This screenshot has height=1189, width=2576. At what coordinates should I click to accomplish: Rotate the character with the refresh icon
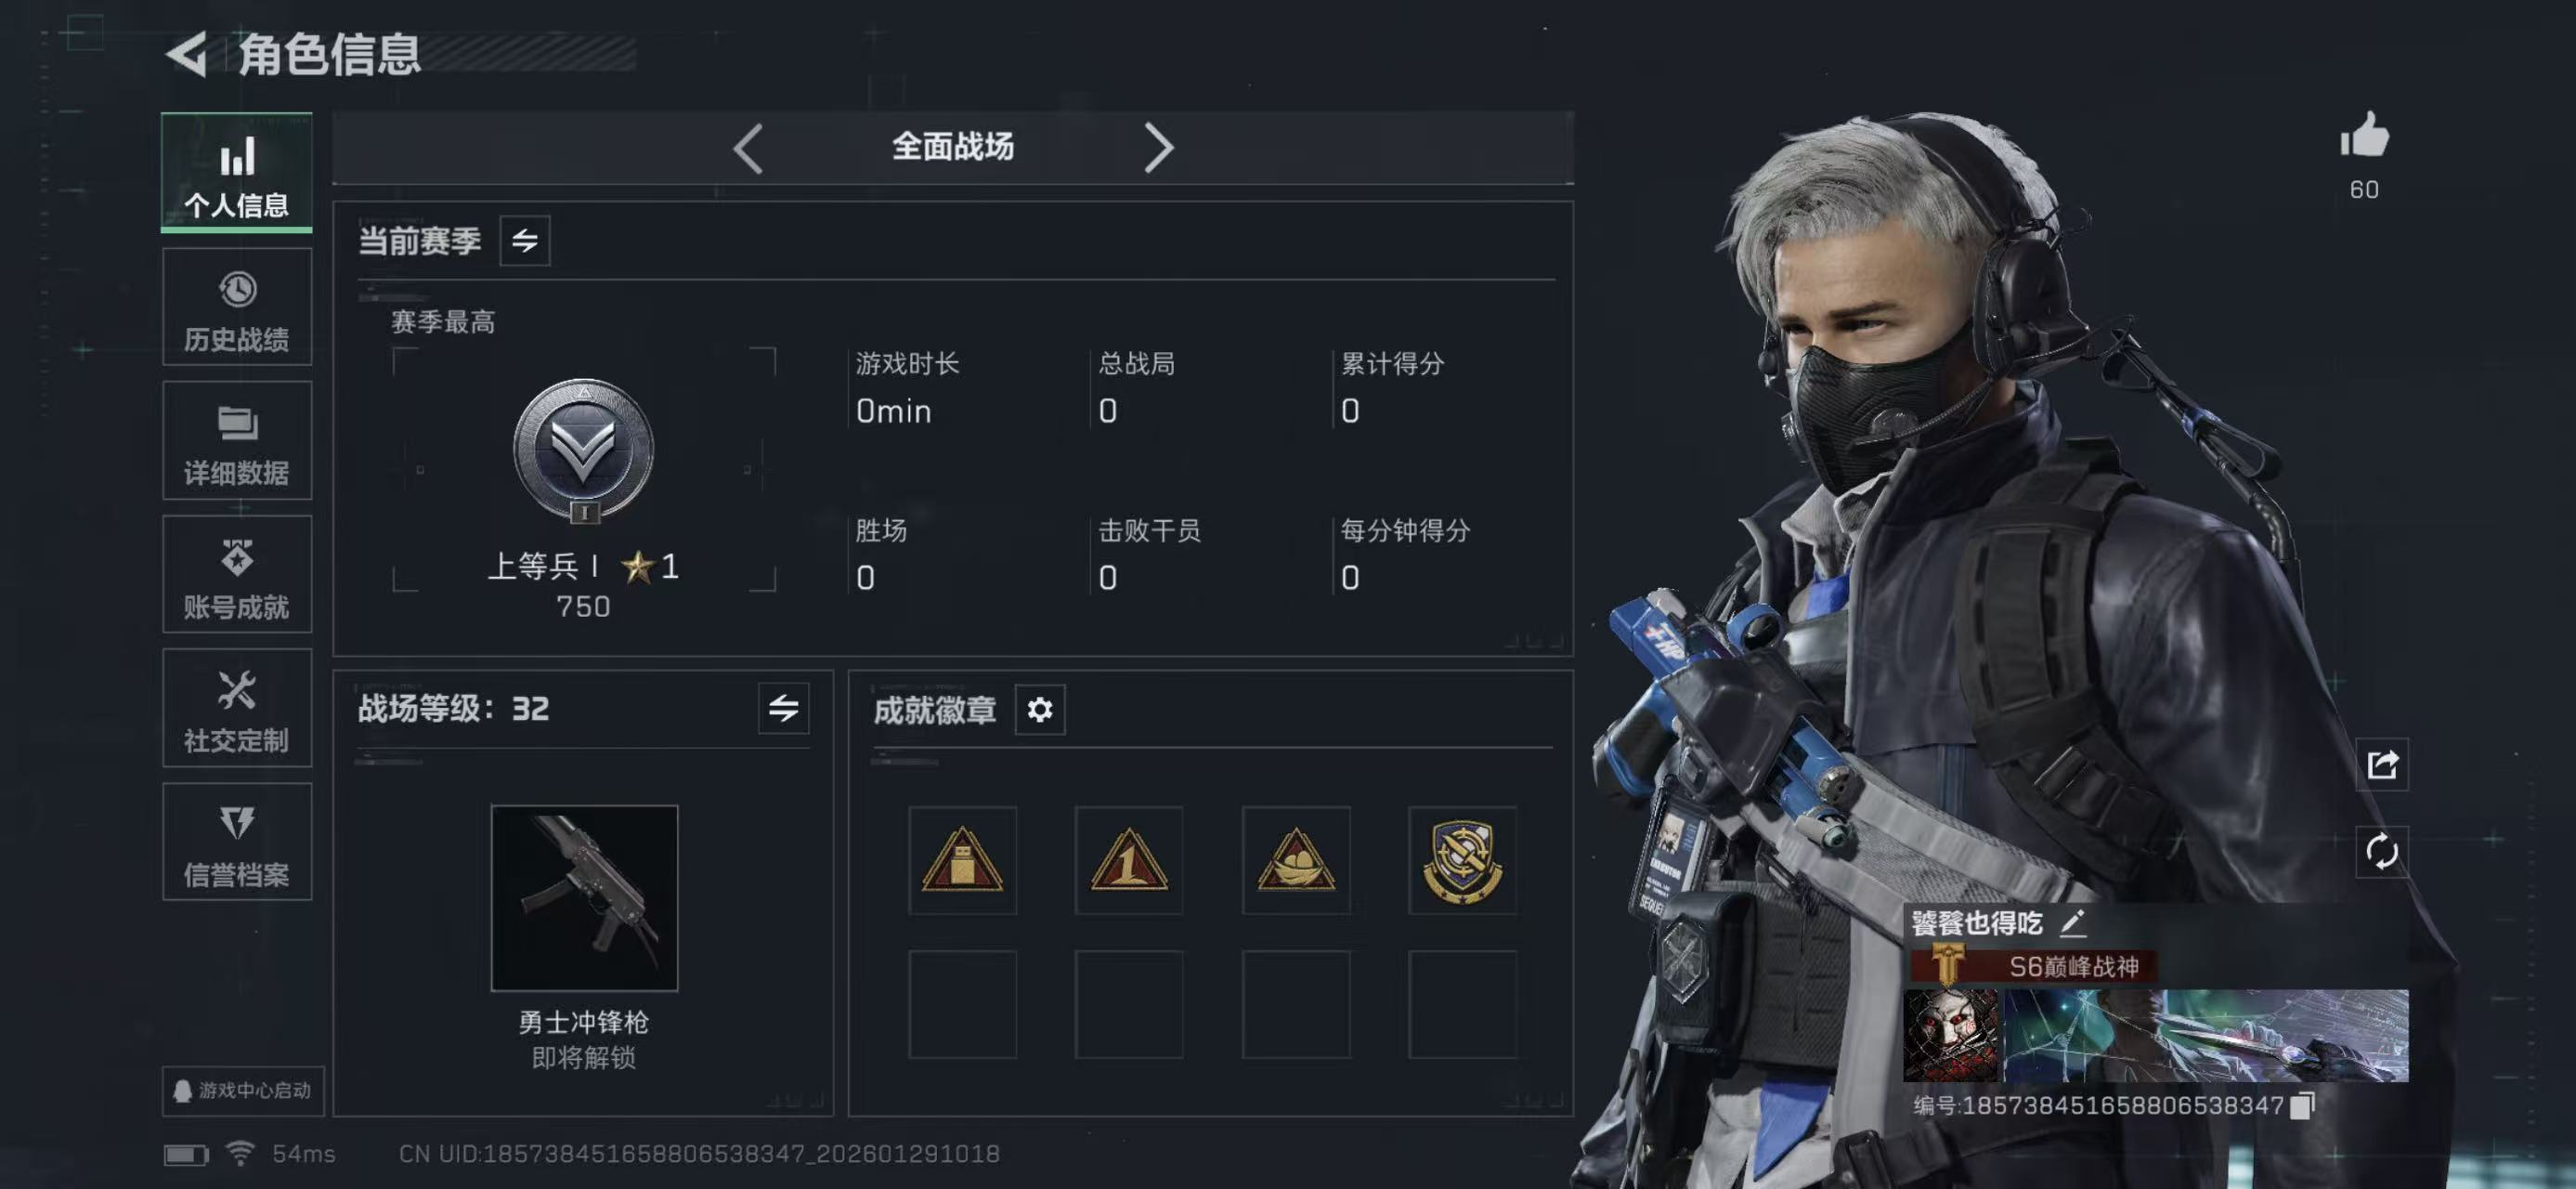click(2382, 852)
